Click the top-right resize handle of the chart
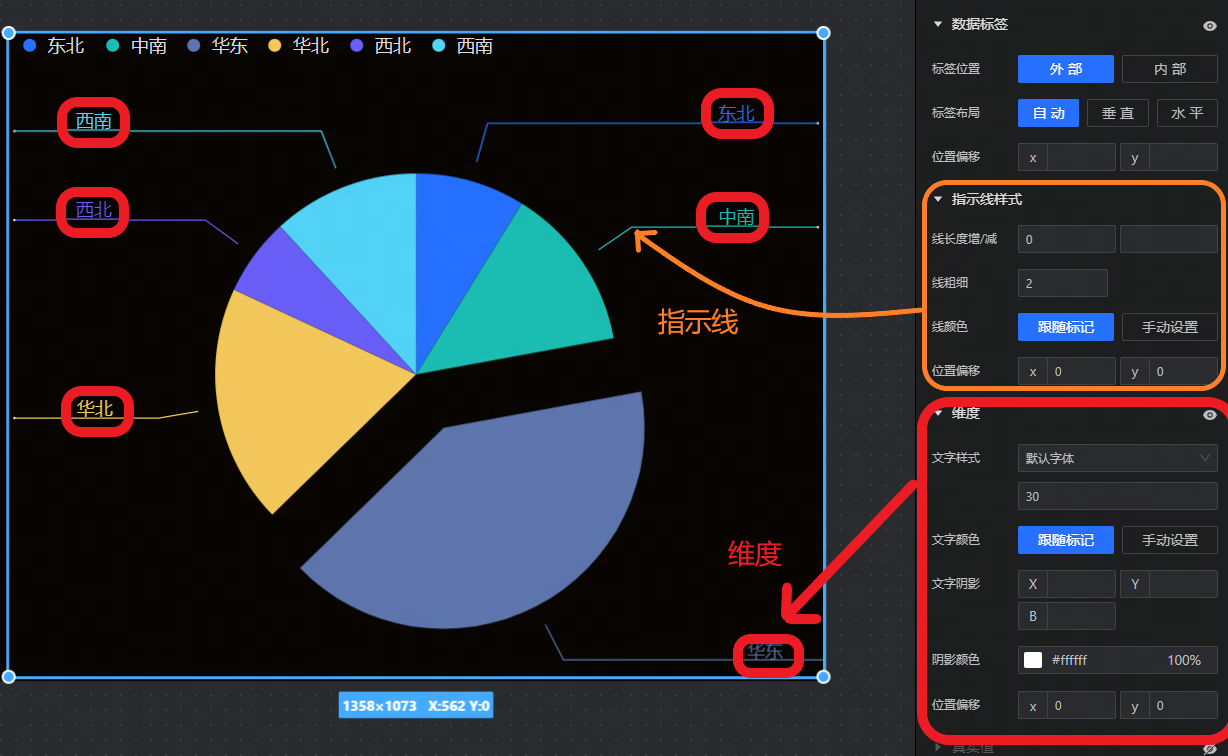The height and width of the screenshot is (756, 1228). pyautogui.click(x=823, y=33)
